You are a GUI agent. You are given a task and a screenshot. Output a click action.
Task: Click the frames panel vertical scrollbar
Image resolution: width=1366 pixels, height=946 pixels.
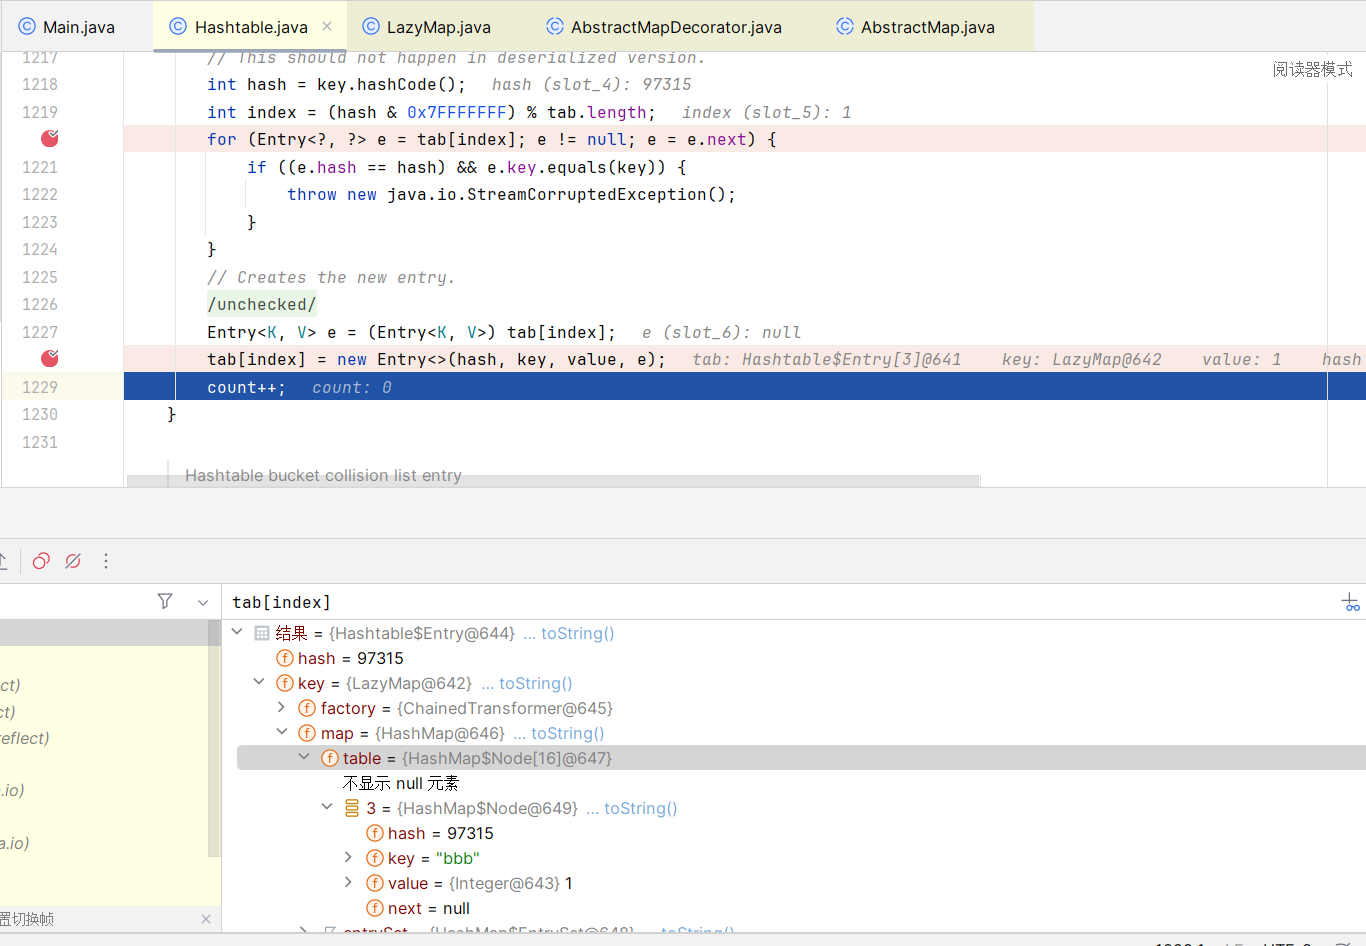click(x=214, y=738)
